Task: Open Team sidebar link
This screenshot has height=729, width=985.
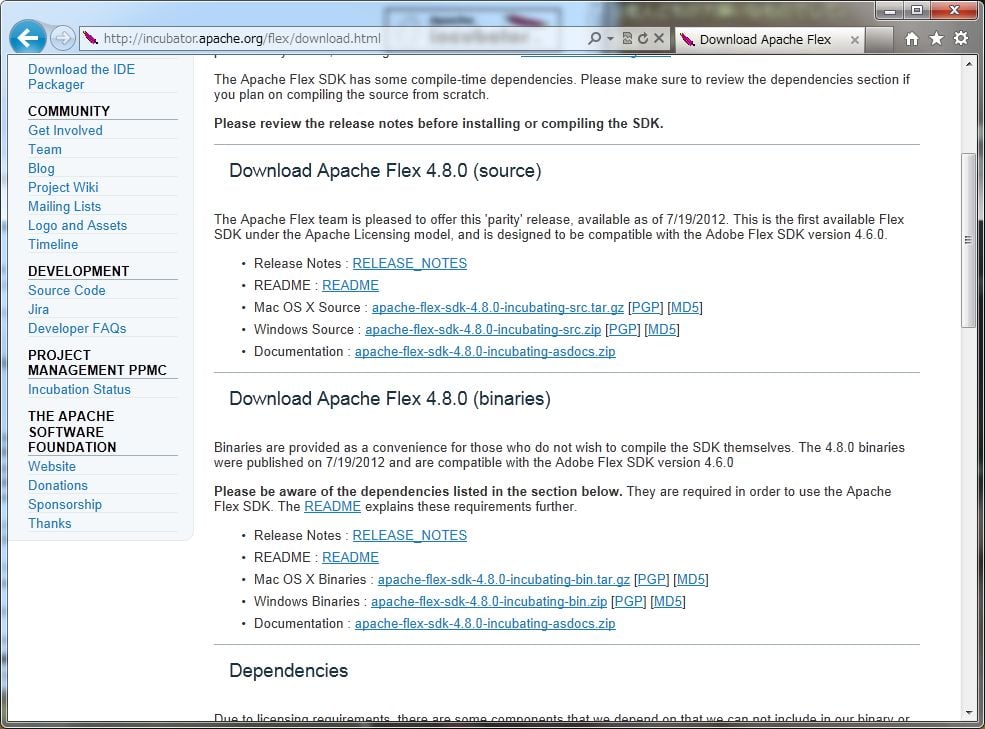Action: click(x=45, y=150)
